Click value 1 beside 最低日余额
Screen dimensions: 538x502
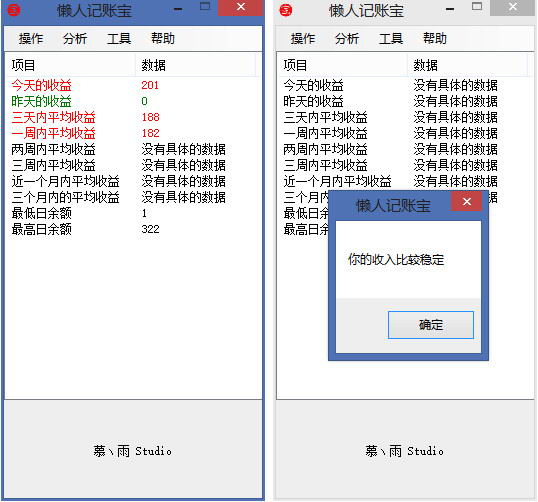pyautogui.click(x=144, y=213)
